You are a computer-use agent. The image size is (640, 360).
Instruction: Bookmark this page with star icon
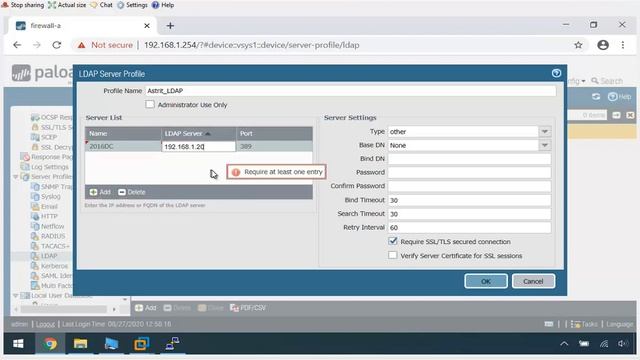pyautogui.click(x=578, y=45)
